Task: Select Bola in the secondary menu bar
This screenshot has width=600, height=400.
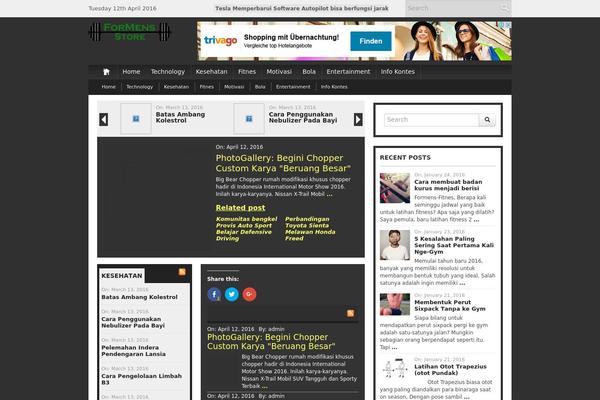Action: tap(260, 87)
